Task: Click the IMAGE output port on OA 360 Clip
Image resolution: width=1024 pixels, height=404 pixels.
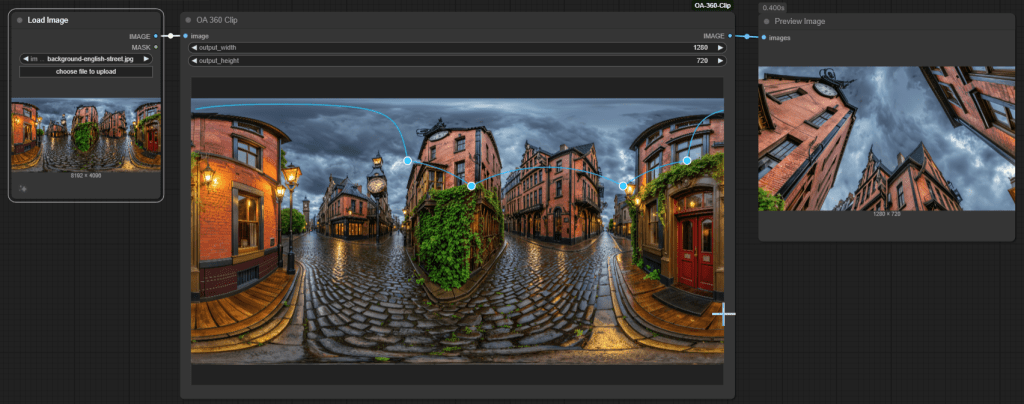Action: click(731, 36)
